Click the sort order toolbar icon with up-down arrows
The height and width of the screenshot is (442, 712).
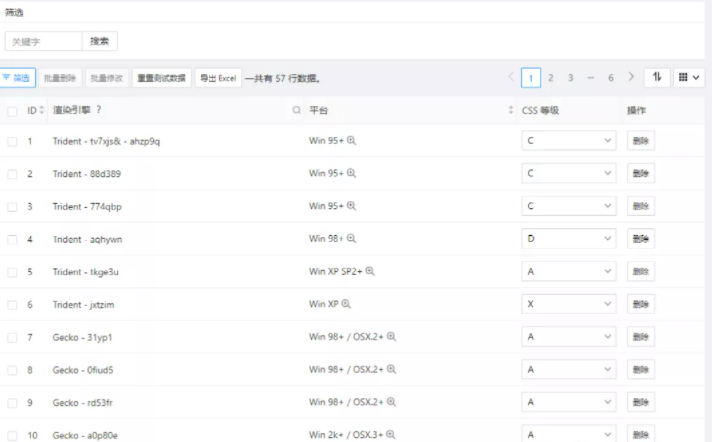pos(657,77)
